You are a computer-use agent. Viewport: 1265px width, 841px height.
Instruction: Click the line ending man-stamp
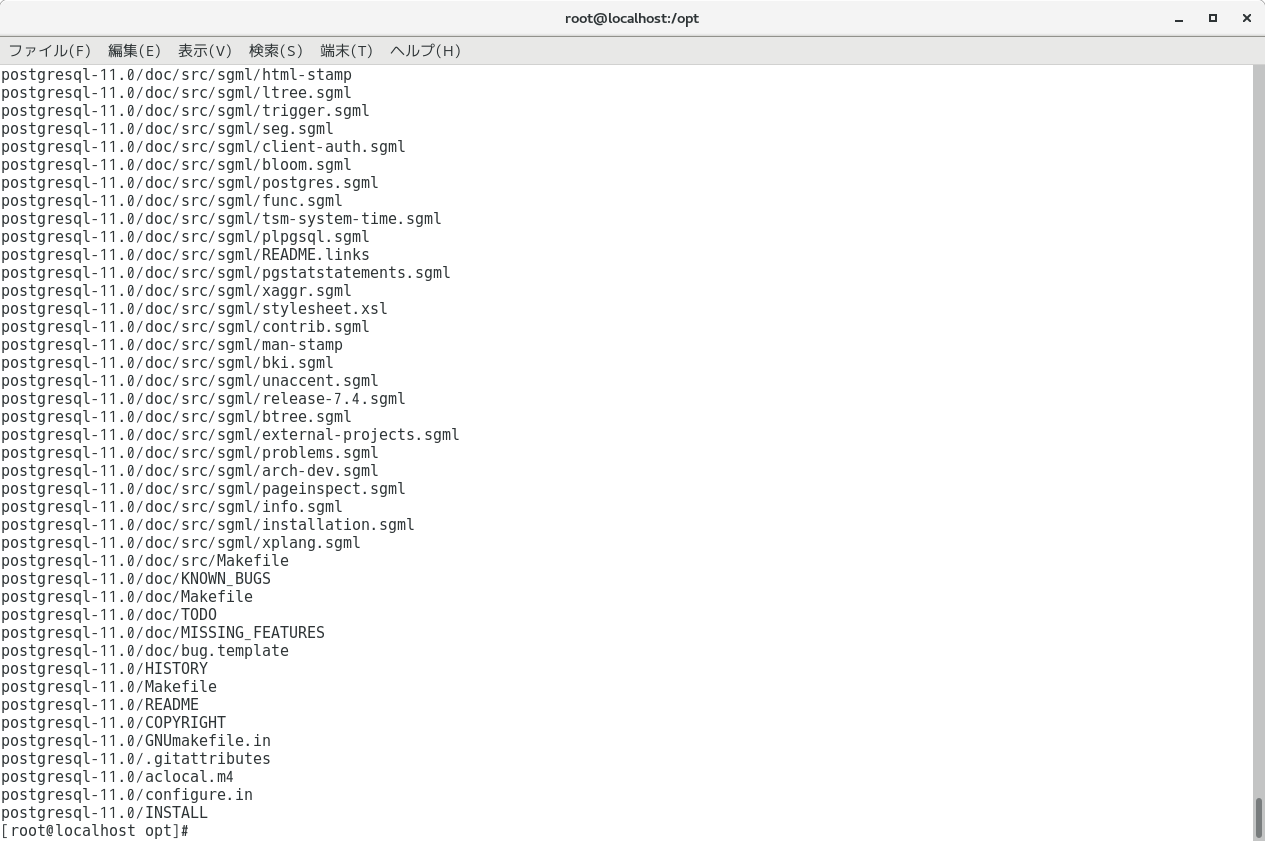[172, 345]
